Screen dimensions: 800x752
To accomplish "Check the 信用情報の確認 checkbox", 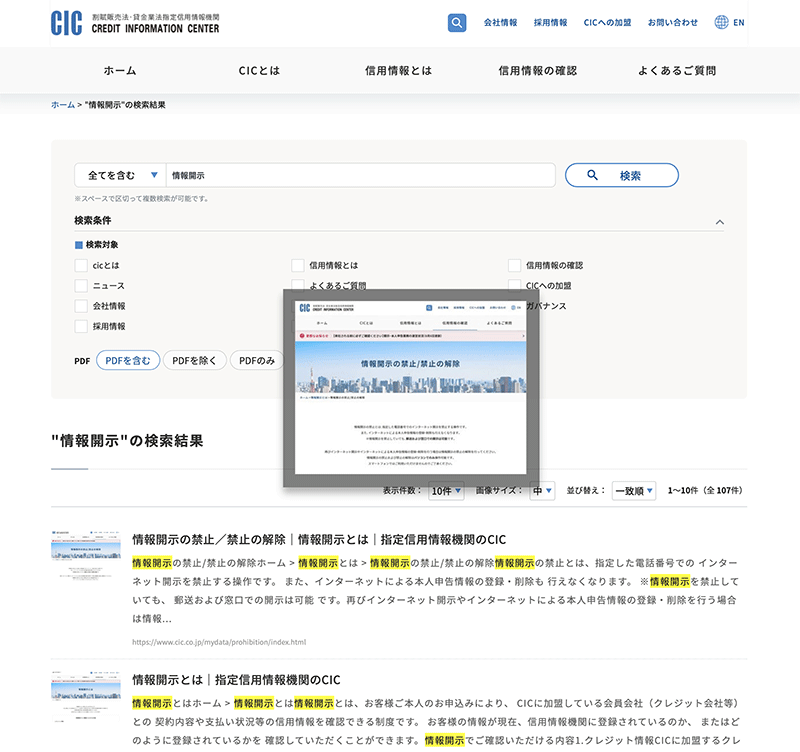I will tap(514, 265).
